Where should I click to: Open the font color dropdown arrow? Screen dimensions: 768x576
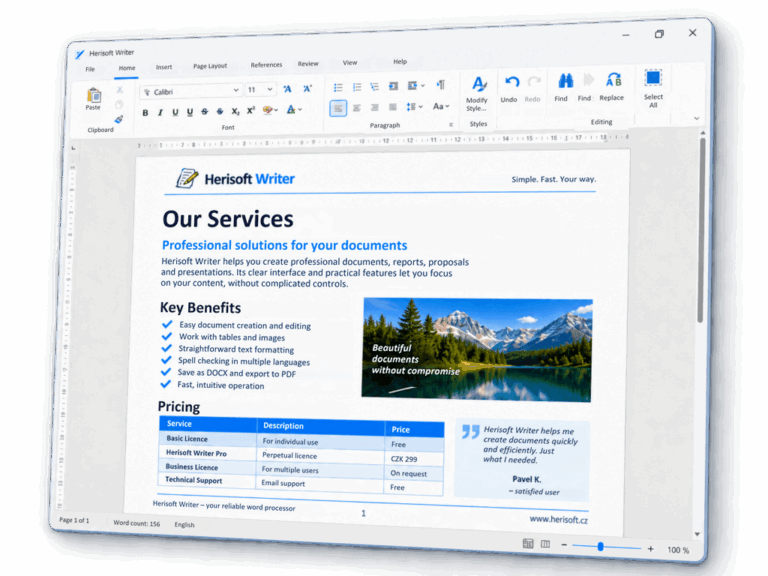tap(300, 109)
